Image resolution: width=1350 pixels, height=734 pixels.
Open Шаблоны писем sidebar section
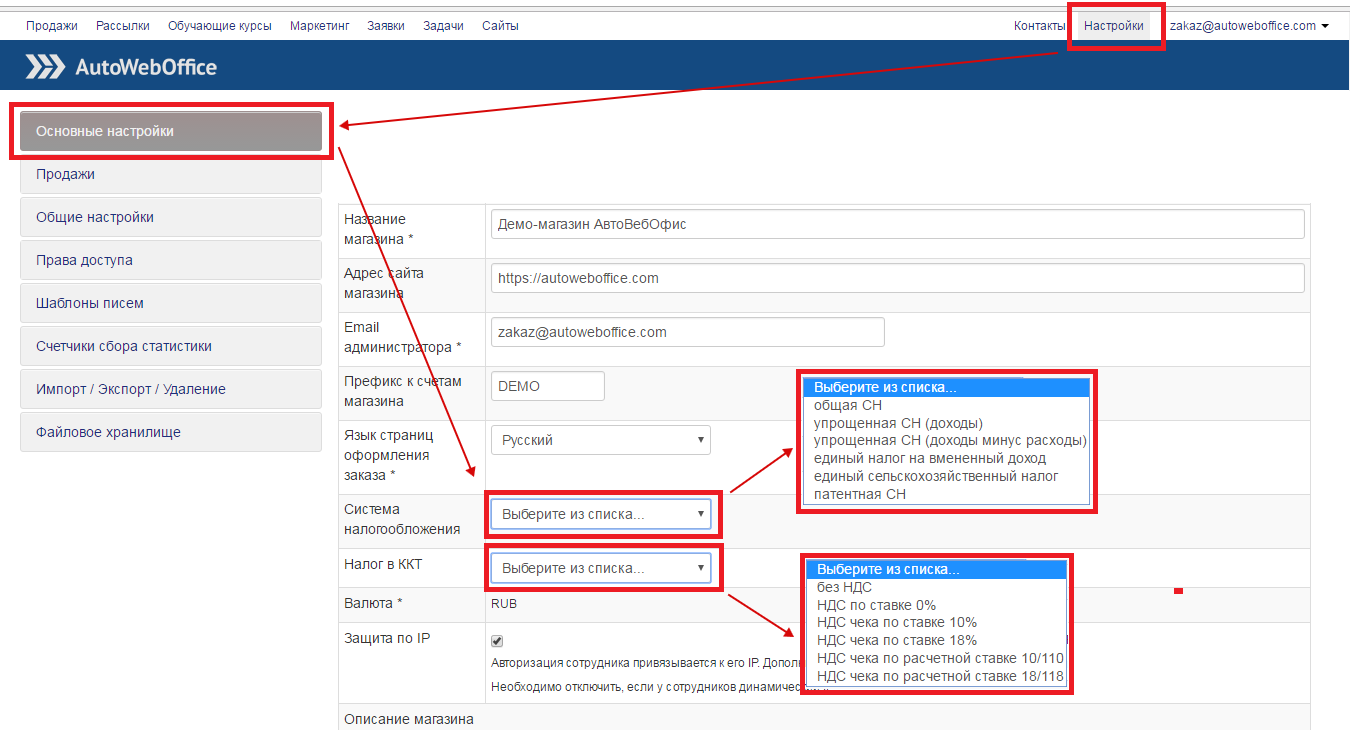point(171,303)
